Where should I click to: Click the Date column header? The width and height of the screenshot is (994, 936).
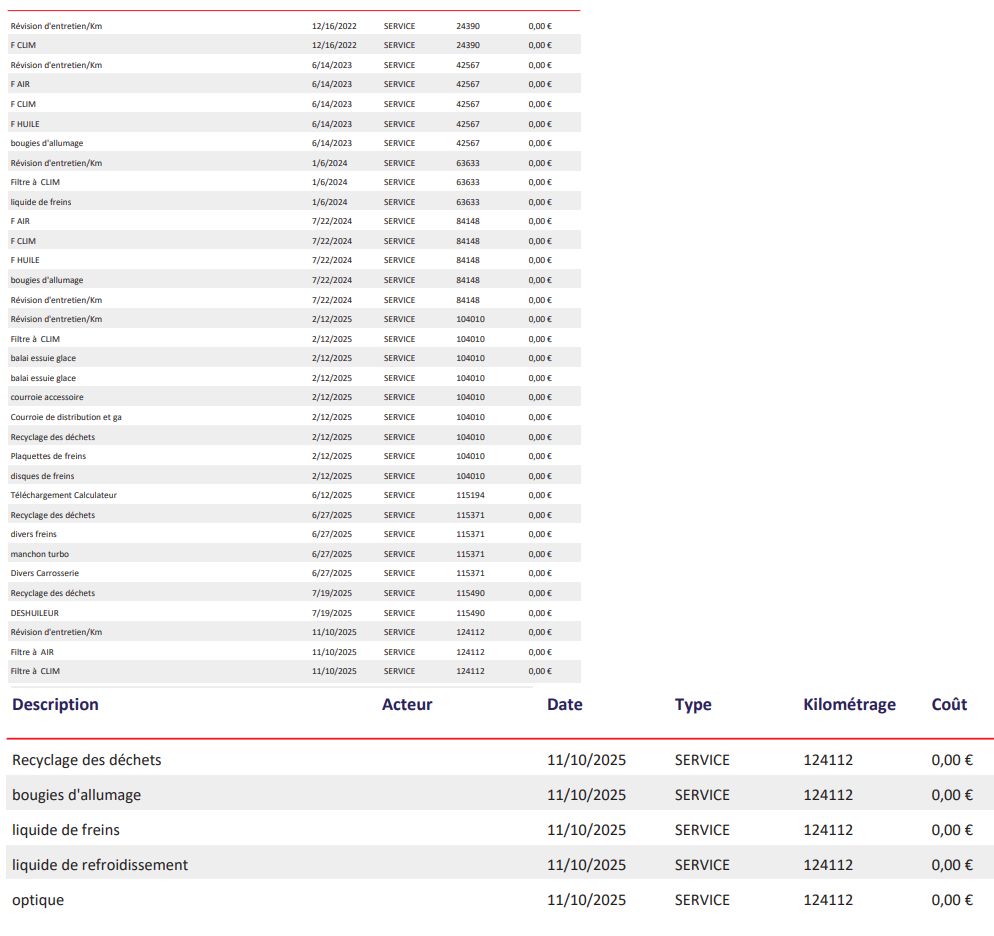click(x=565, y=705)
